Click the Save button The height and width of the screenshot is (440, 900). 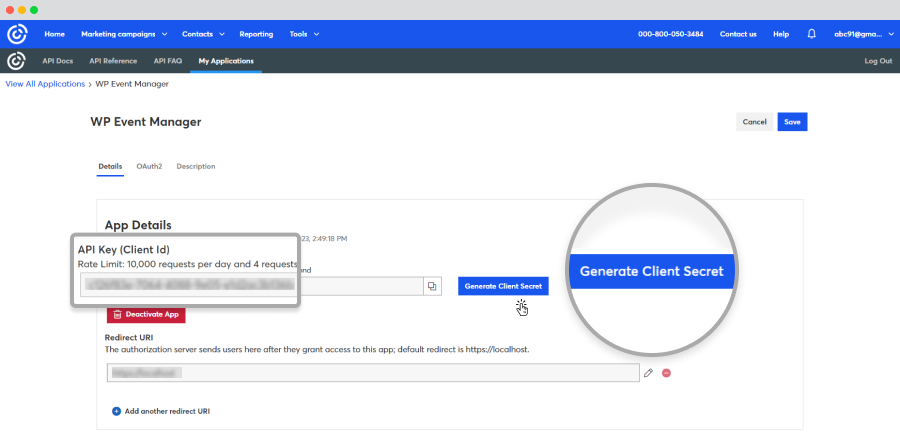click(x=792, y=122)
